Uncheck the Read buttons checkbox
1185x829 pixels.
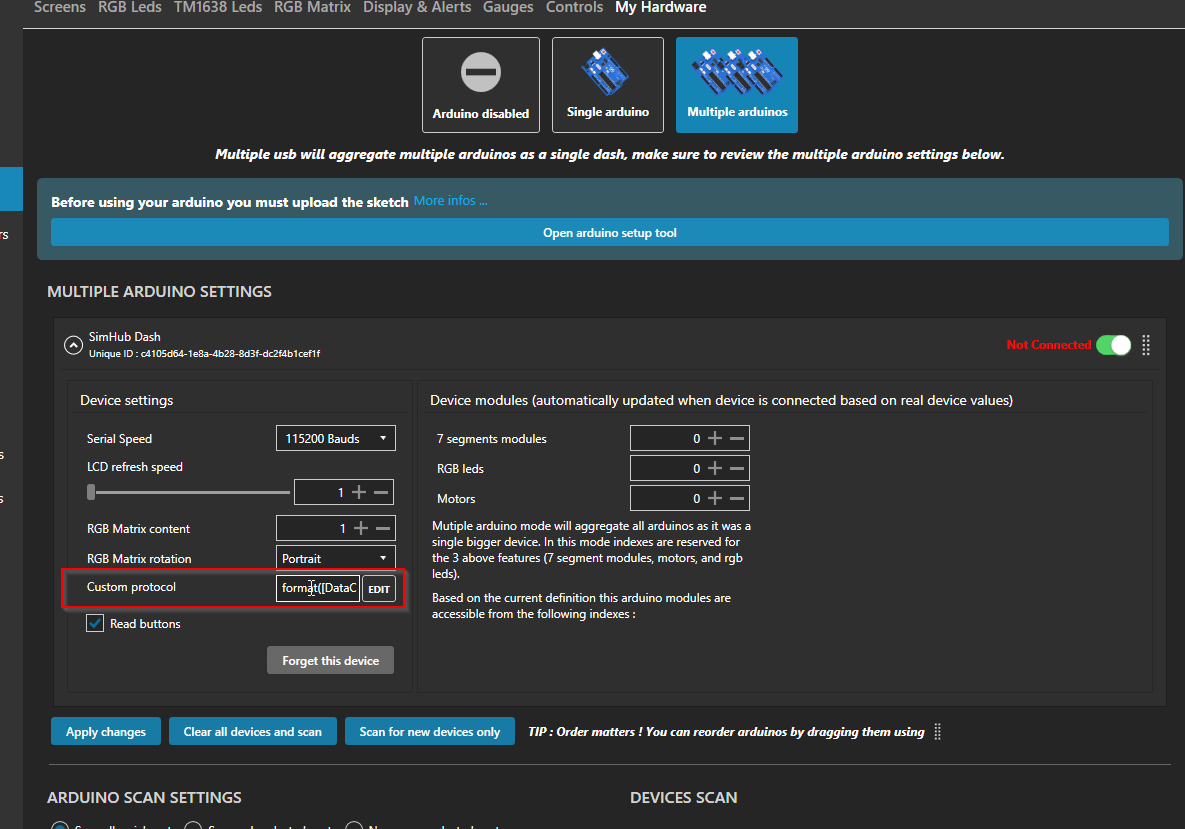[x=95, y=623]
